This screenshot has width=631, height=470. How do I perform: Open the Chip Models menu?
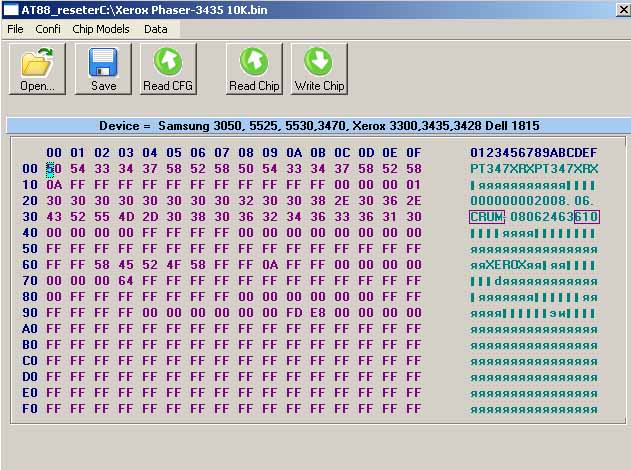(101, 29)
